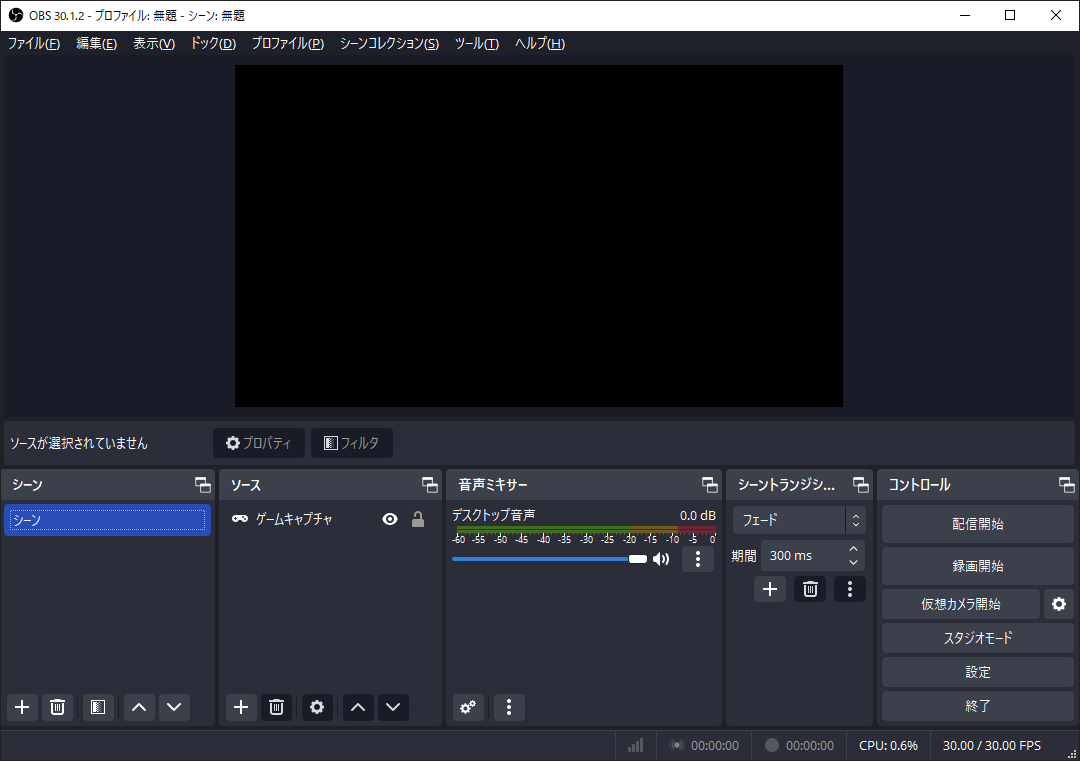
Task: Add a new source with the plus icon
Action: (241, 707)
